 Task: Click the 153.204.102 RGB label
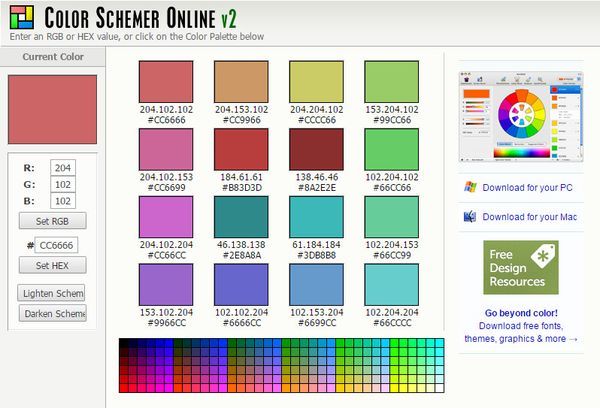point(392,109)
